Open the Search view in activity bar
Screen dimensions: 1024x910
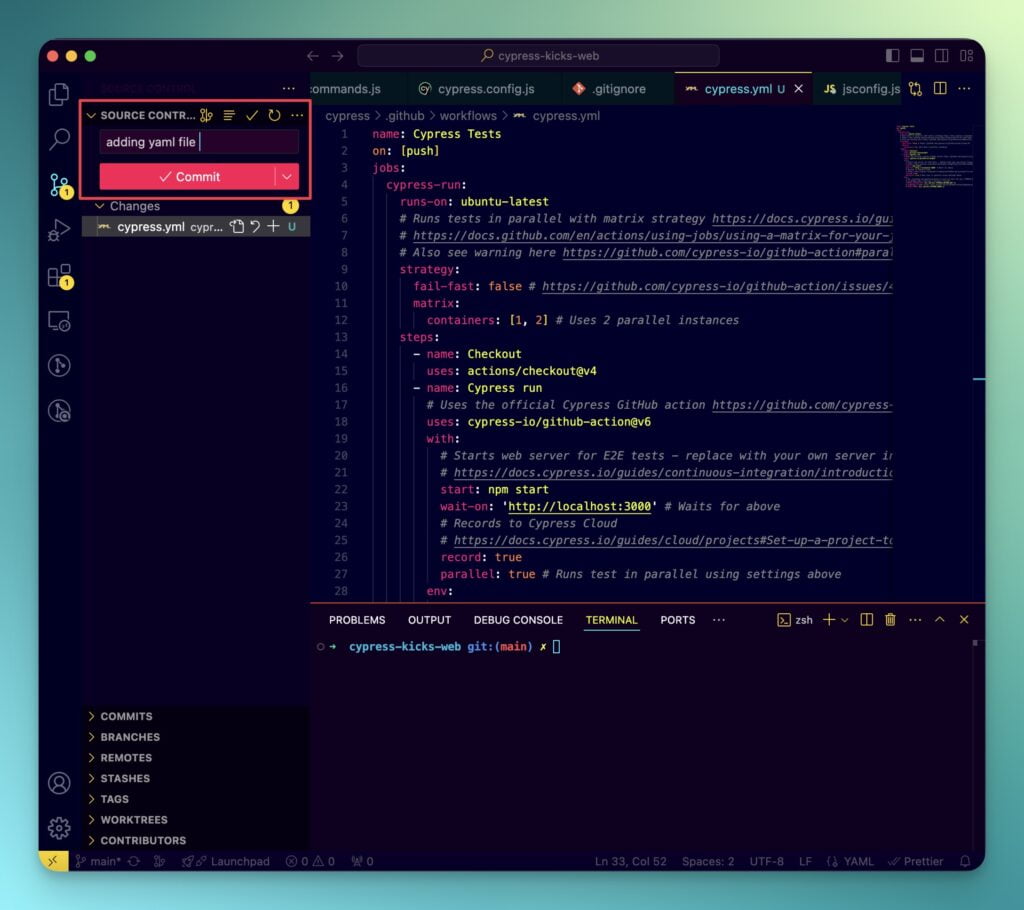(59, 139)
